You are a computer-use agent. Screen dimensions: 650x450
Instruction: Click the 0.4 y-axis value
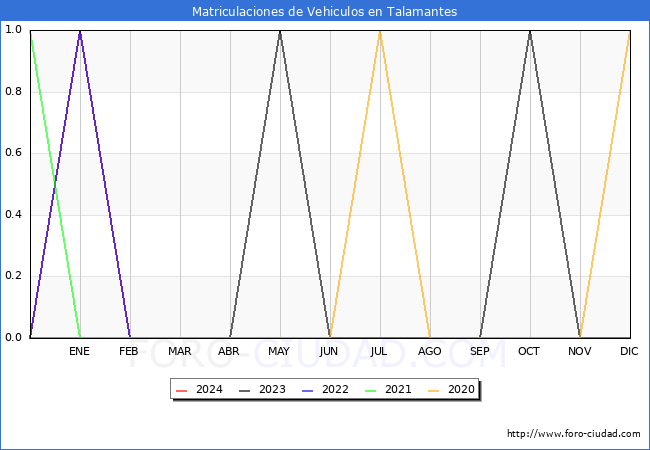click(13, 214)
